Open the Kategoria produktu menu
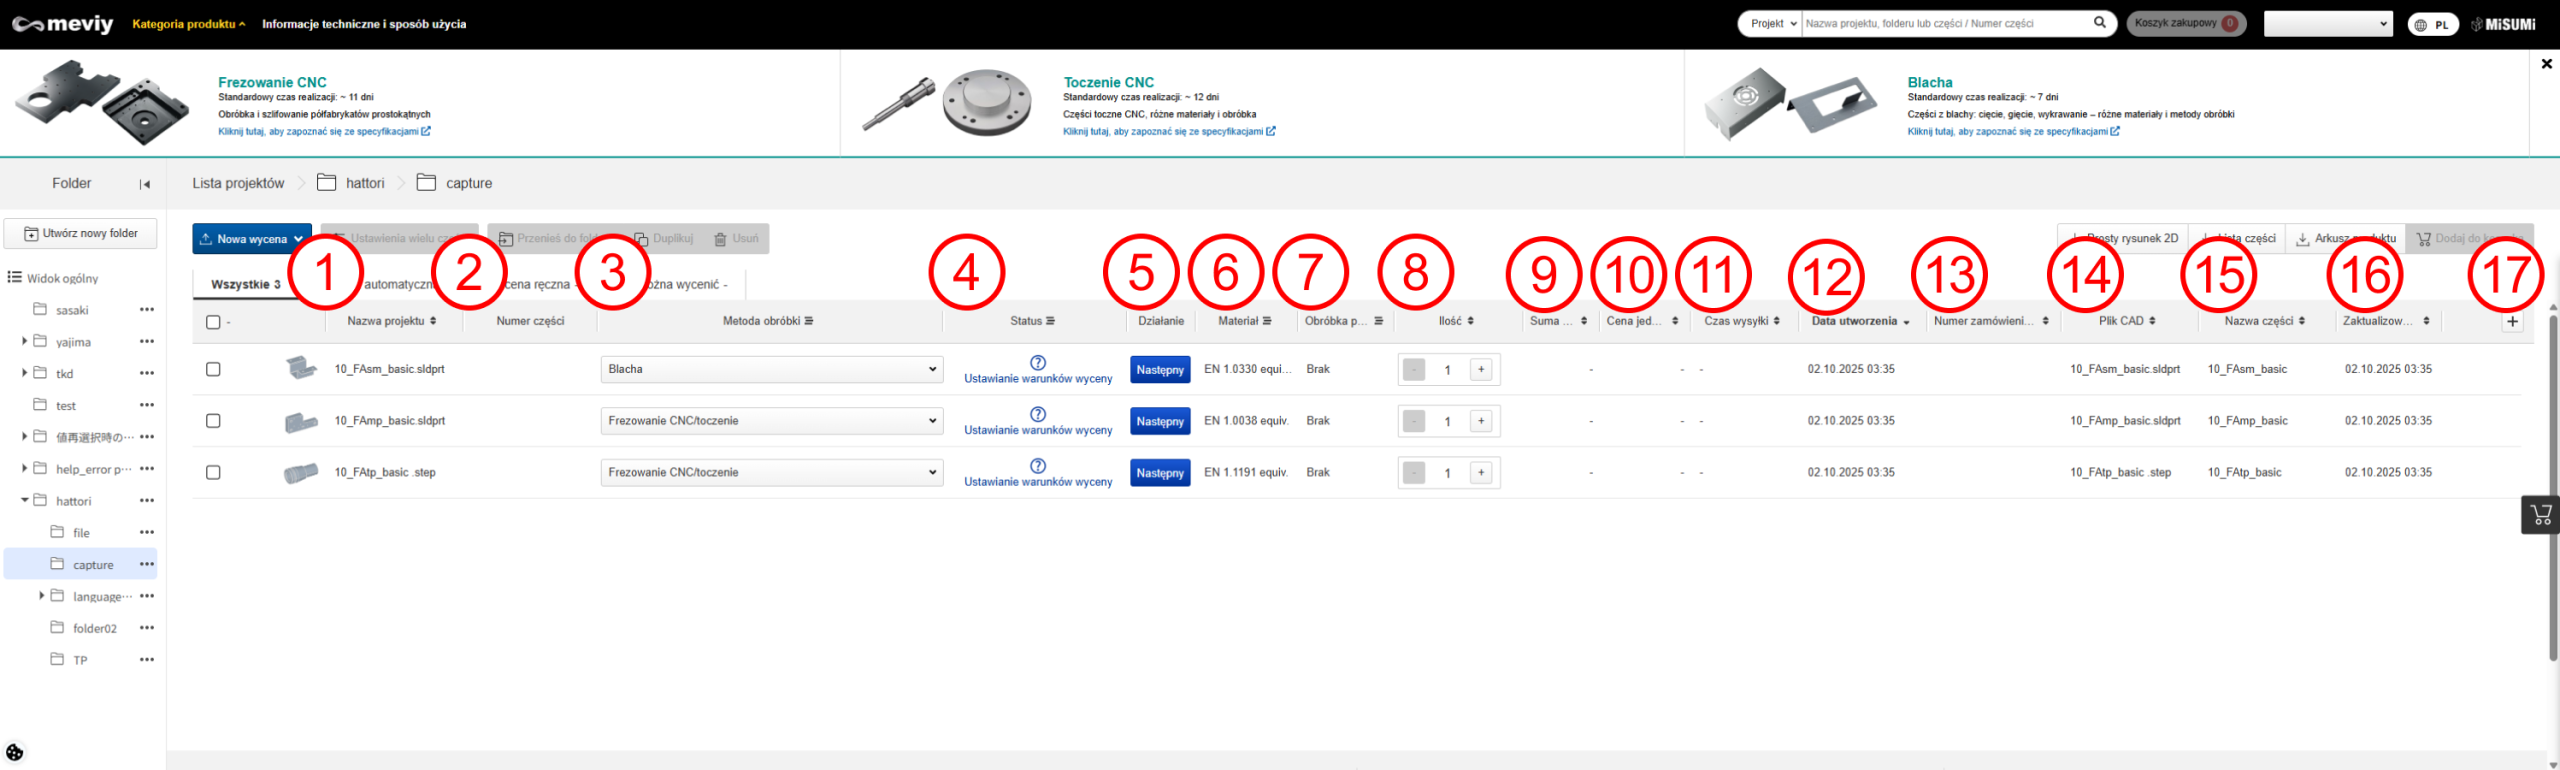The height and width of the screenshot is (770, 2560). (x=188, y=24)
